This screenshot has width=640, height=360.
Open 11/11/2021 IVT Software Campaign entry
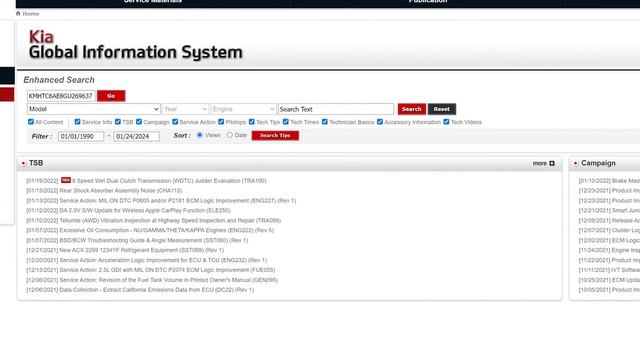609,270
